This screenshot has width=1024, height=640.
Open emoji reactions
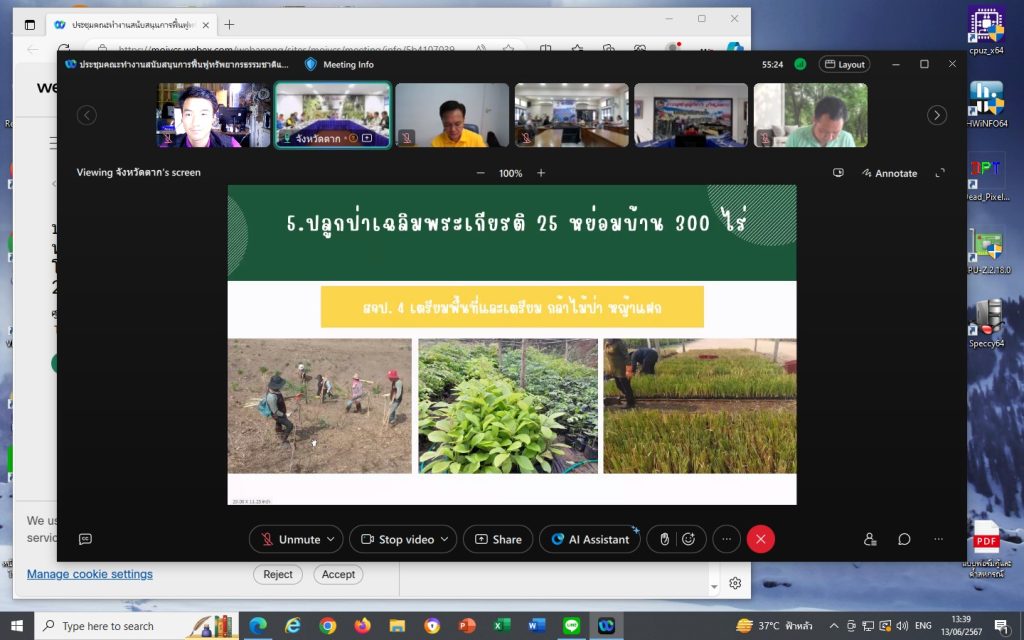(x=688, y=539)
